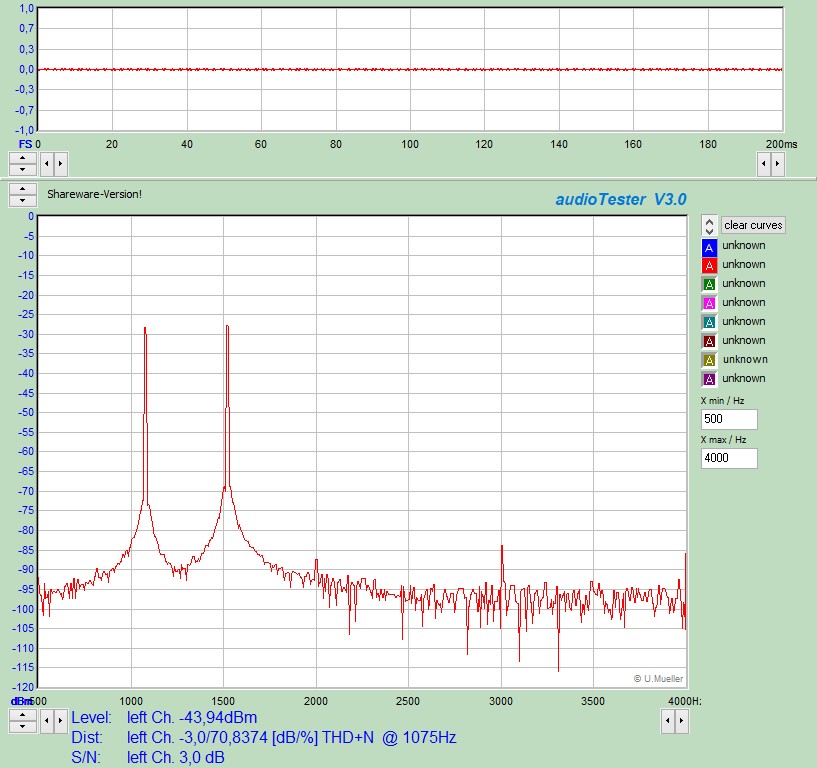Click the 'clear curves' button
This screenshot has height=768, width=817.
(x=753, y=225)
